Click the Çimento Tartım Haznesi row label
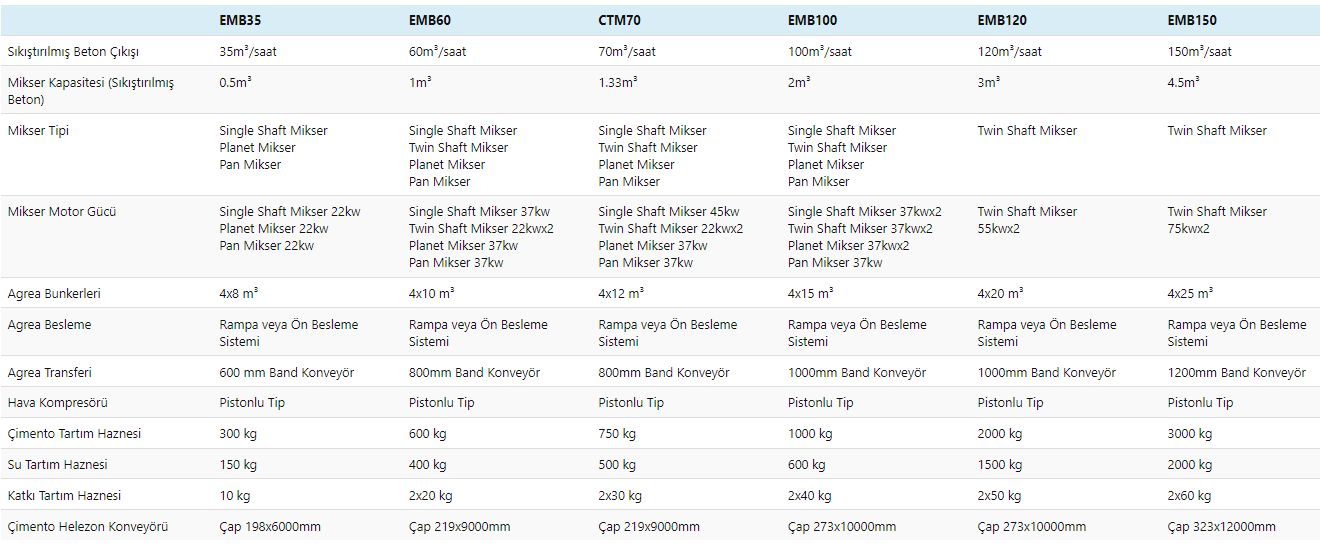1320x551 pixels. (74, 434)
